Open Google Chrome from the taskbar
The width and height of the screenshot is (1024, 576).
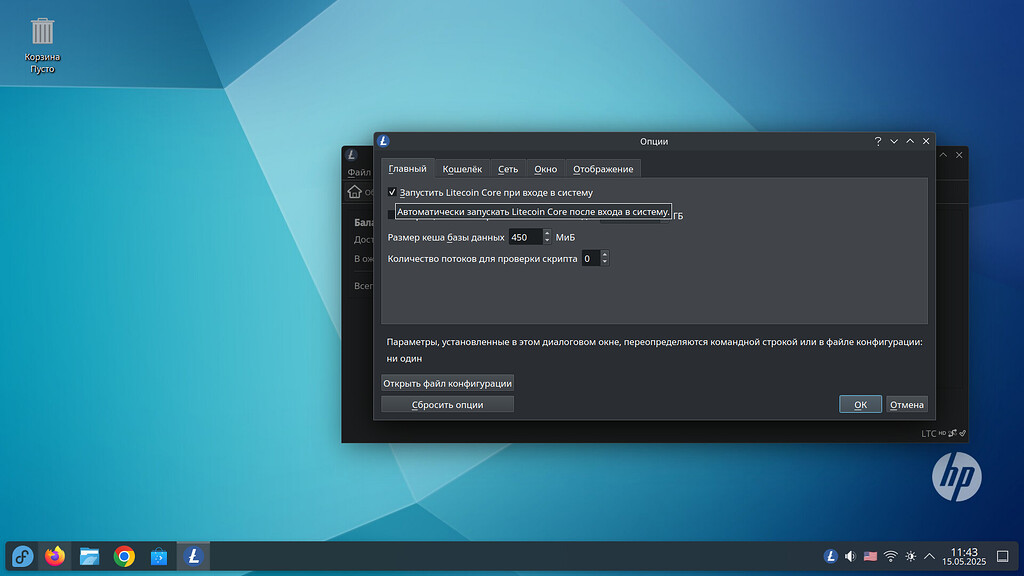click(124, 556)
